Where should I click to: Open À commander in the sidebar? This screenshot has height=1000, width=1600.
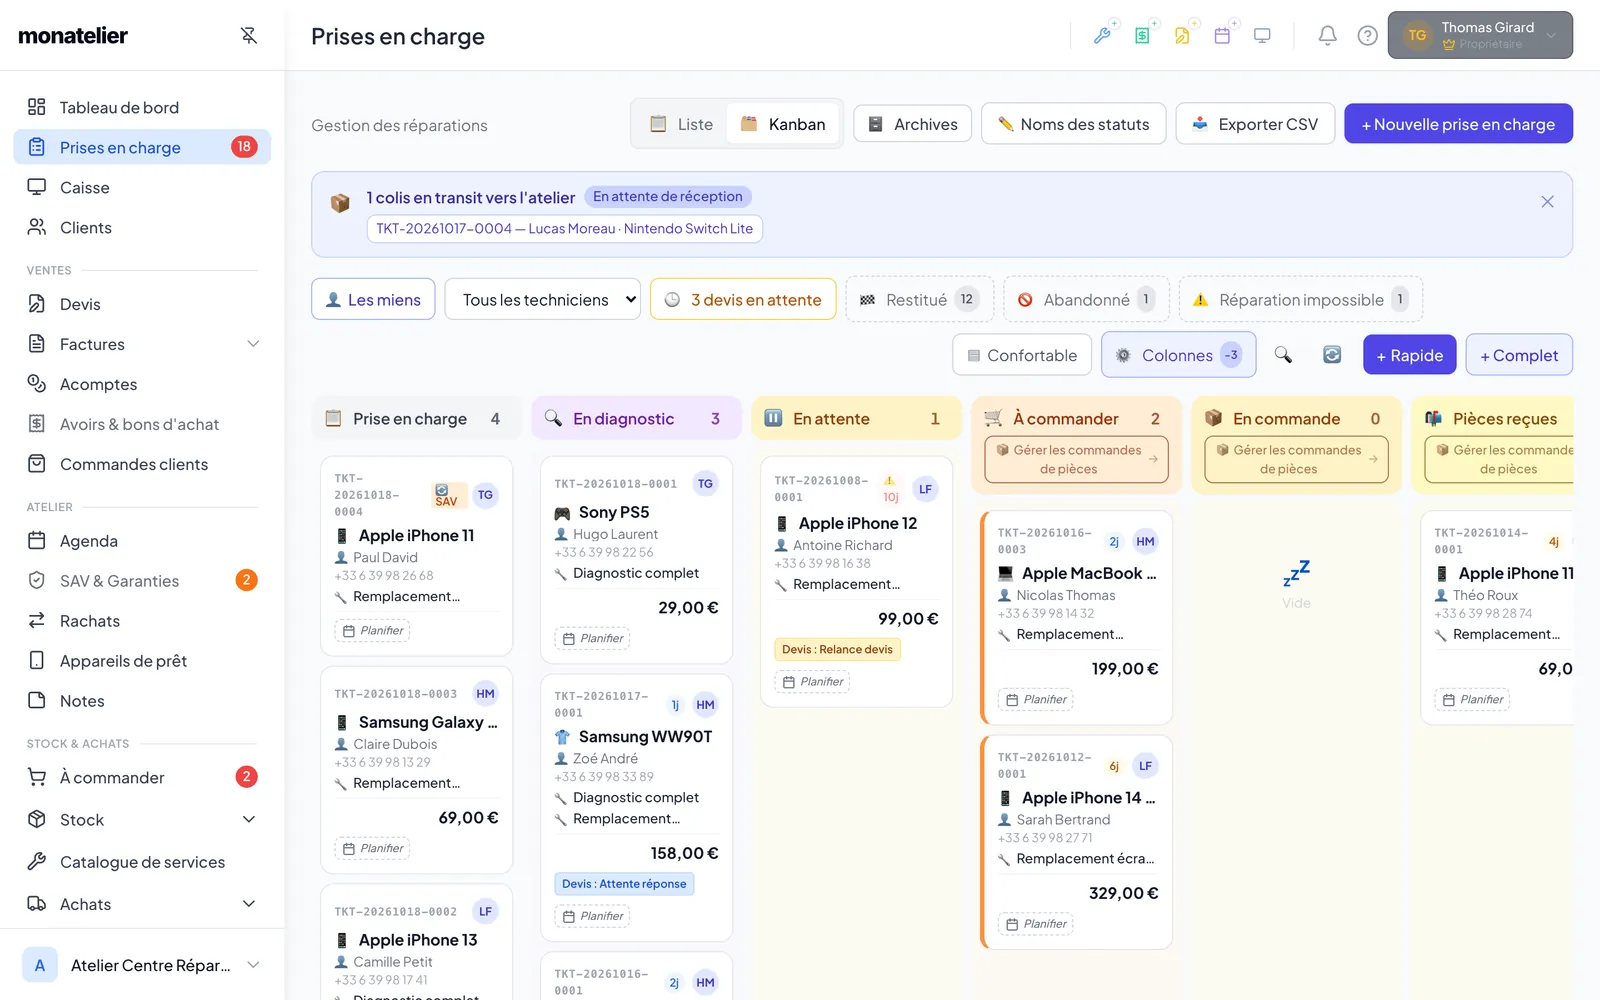(142, 777)
